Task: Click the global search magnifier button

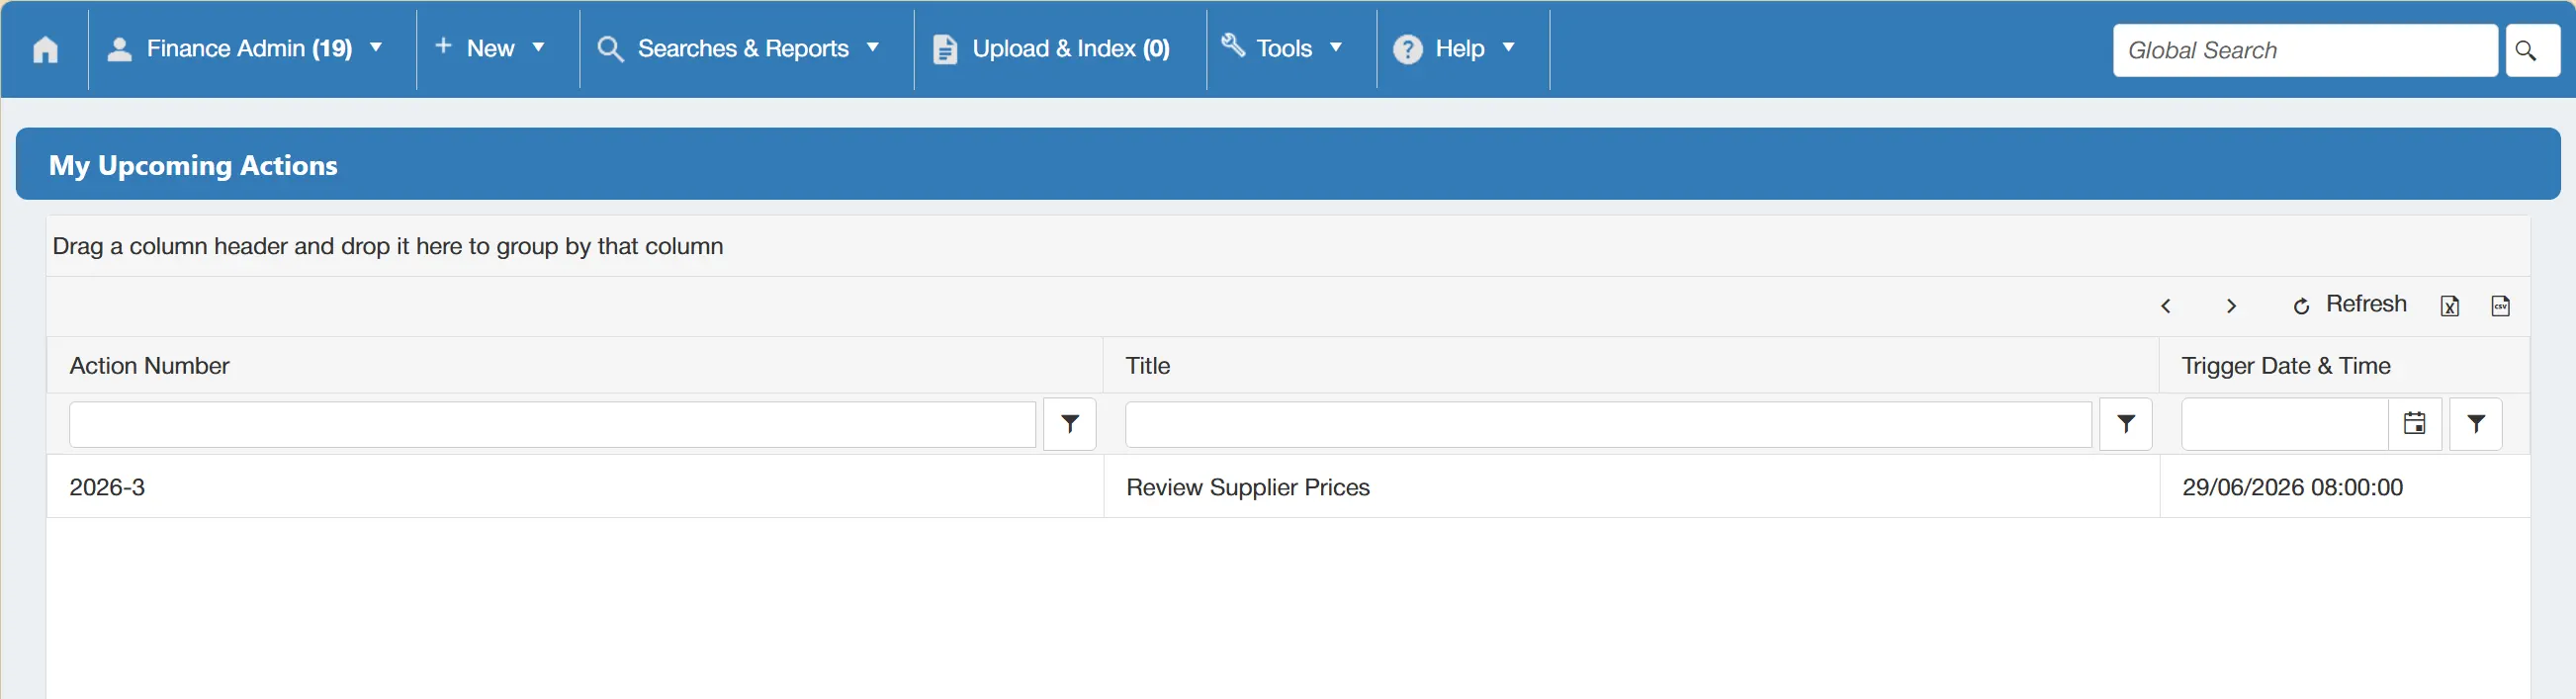Action: [x=2532, y=50]
